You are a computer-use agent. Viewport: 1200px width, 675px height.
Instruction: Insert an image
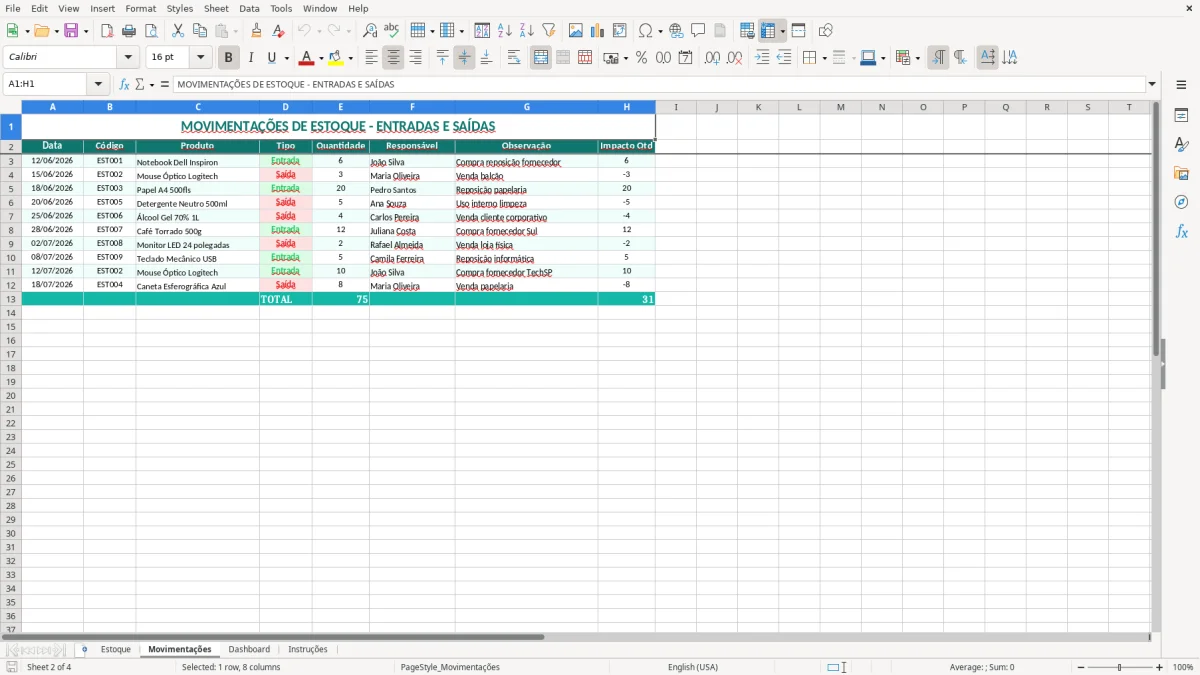pos(576,31)
